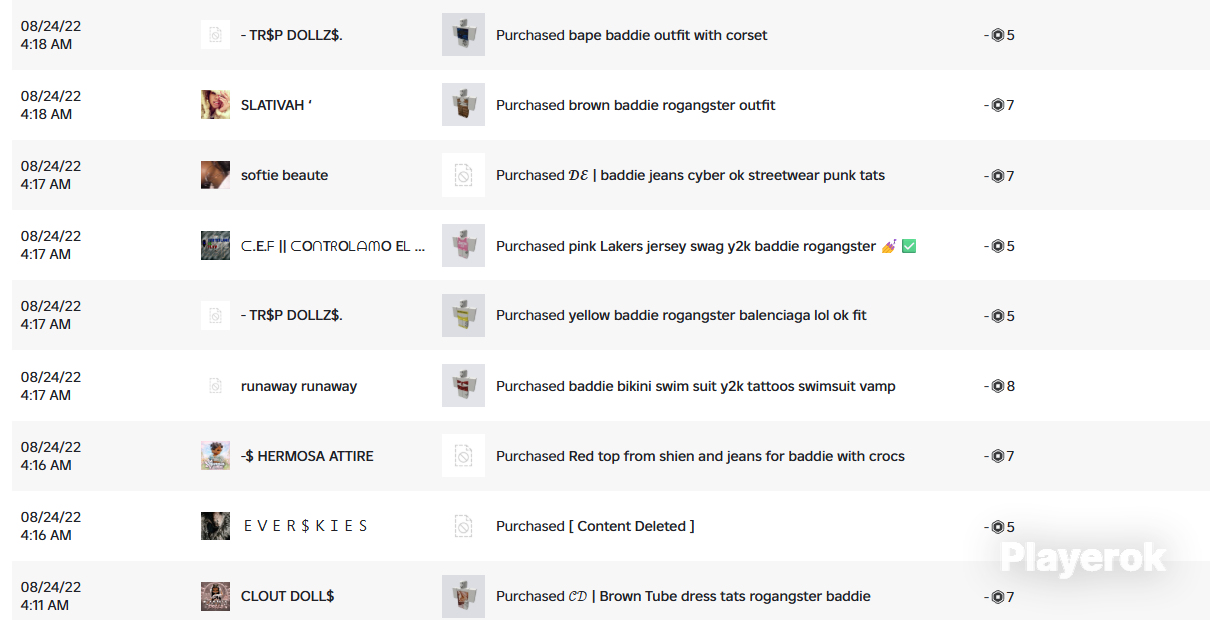Click -$ HERMOSA ATTIRE group avatar
Viewport: 1210px width, 620px height.
click(x=215, y=456)
